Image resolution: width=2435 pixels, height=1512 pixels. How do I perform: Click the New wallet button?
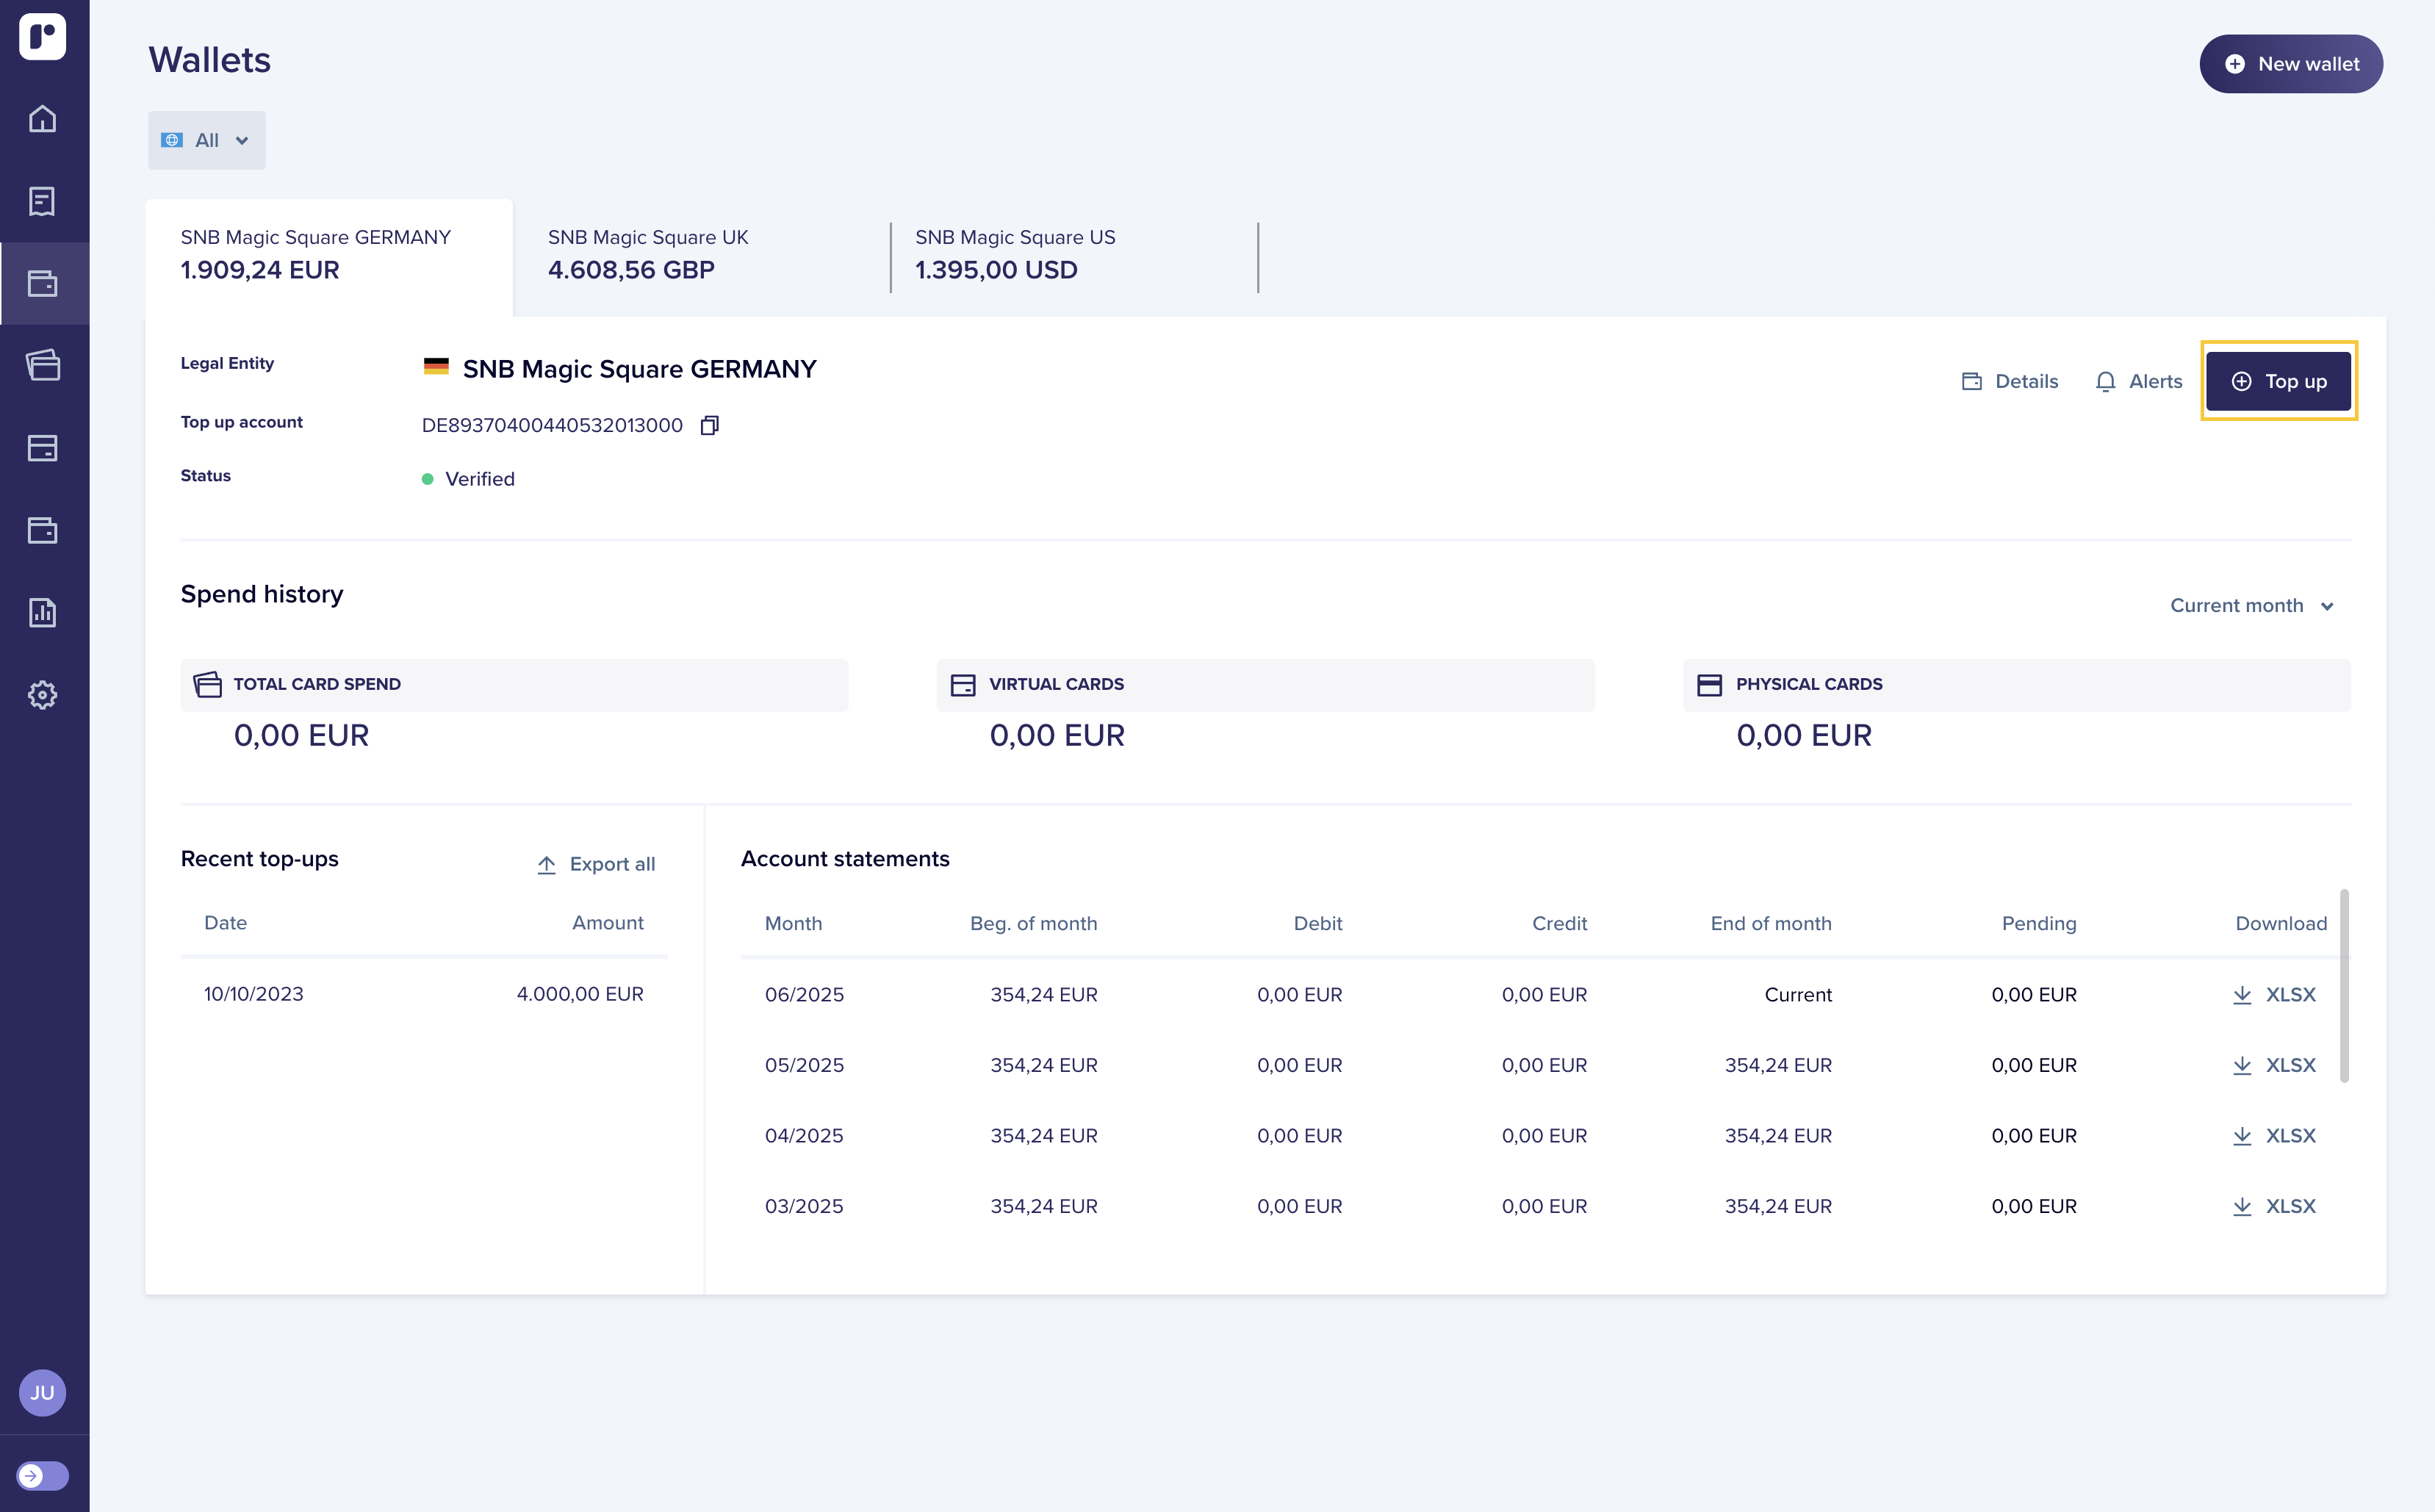pos(2290,64)
